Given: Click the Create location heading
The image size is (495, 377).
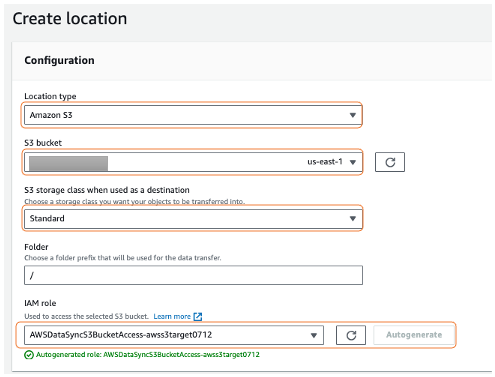Looking at the screenshot, I should coord(70,18).
